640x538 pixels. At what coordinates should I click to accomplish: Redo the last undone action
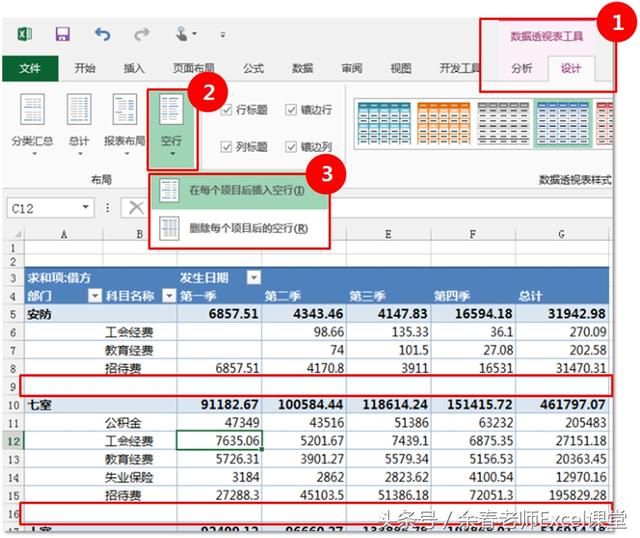pos(142,34)
